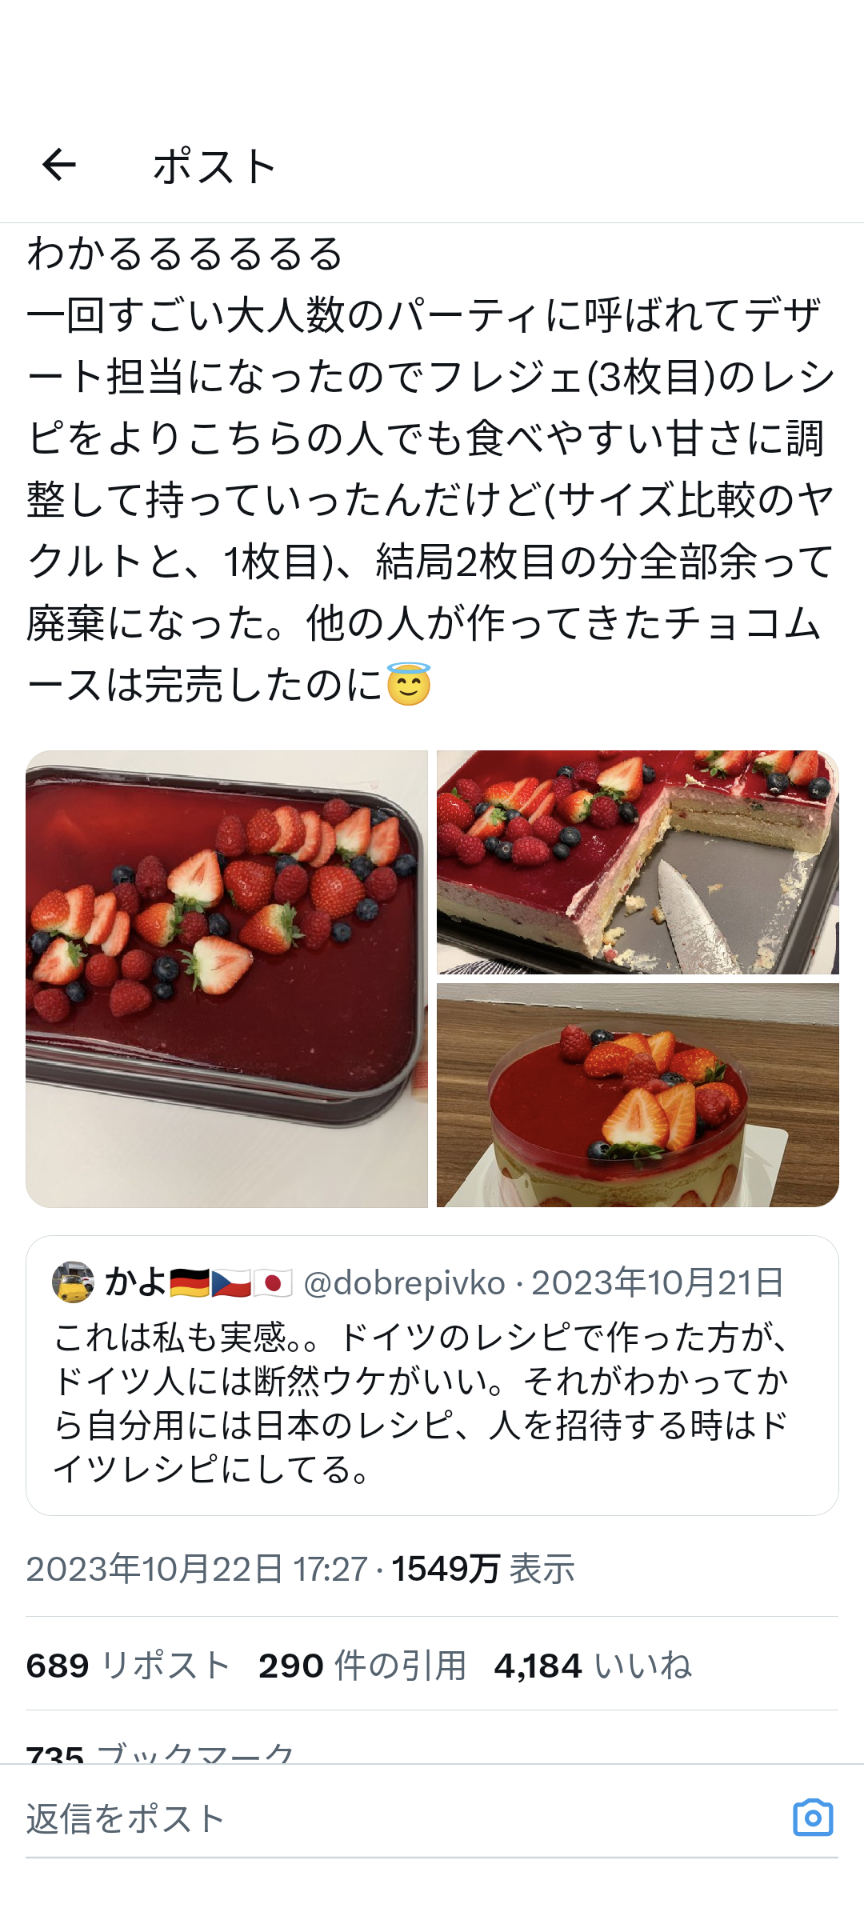Focus the 返信をポスト reply field

[x=400, y=1818]
